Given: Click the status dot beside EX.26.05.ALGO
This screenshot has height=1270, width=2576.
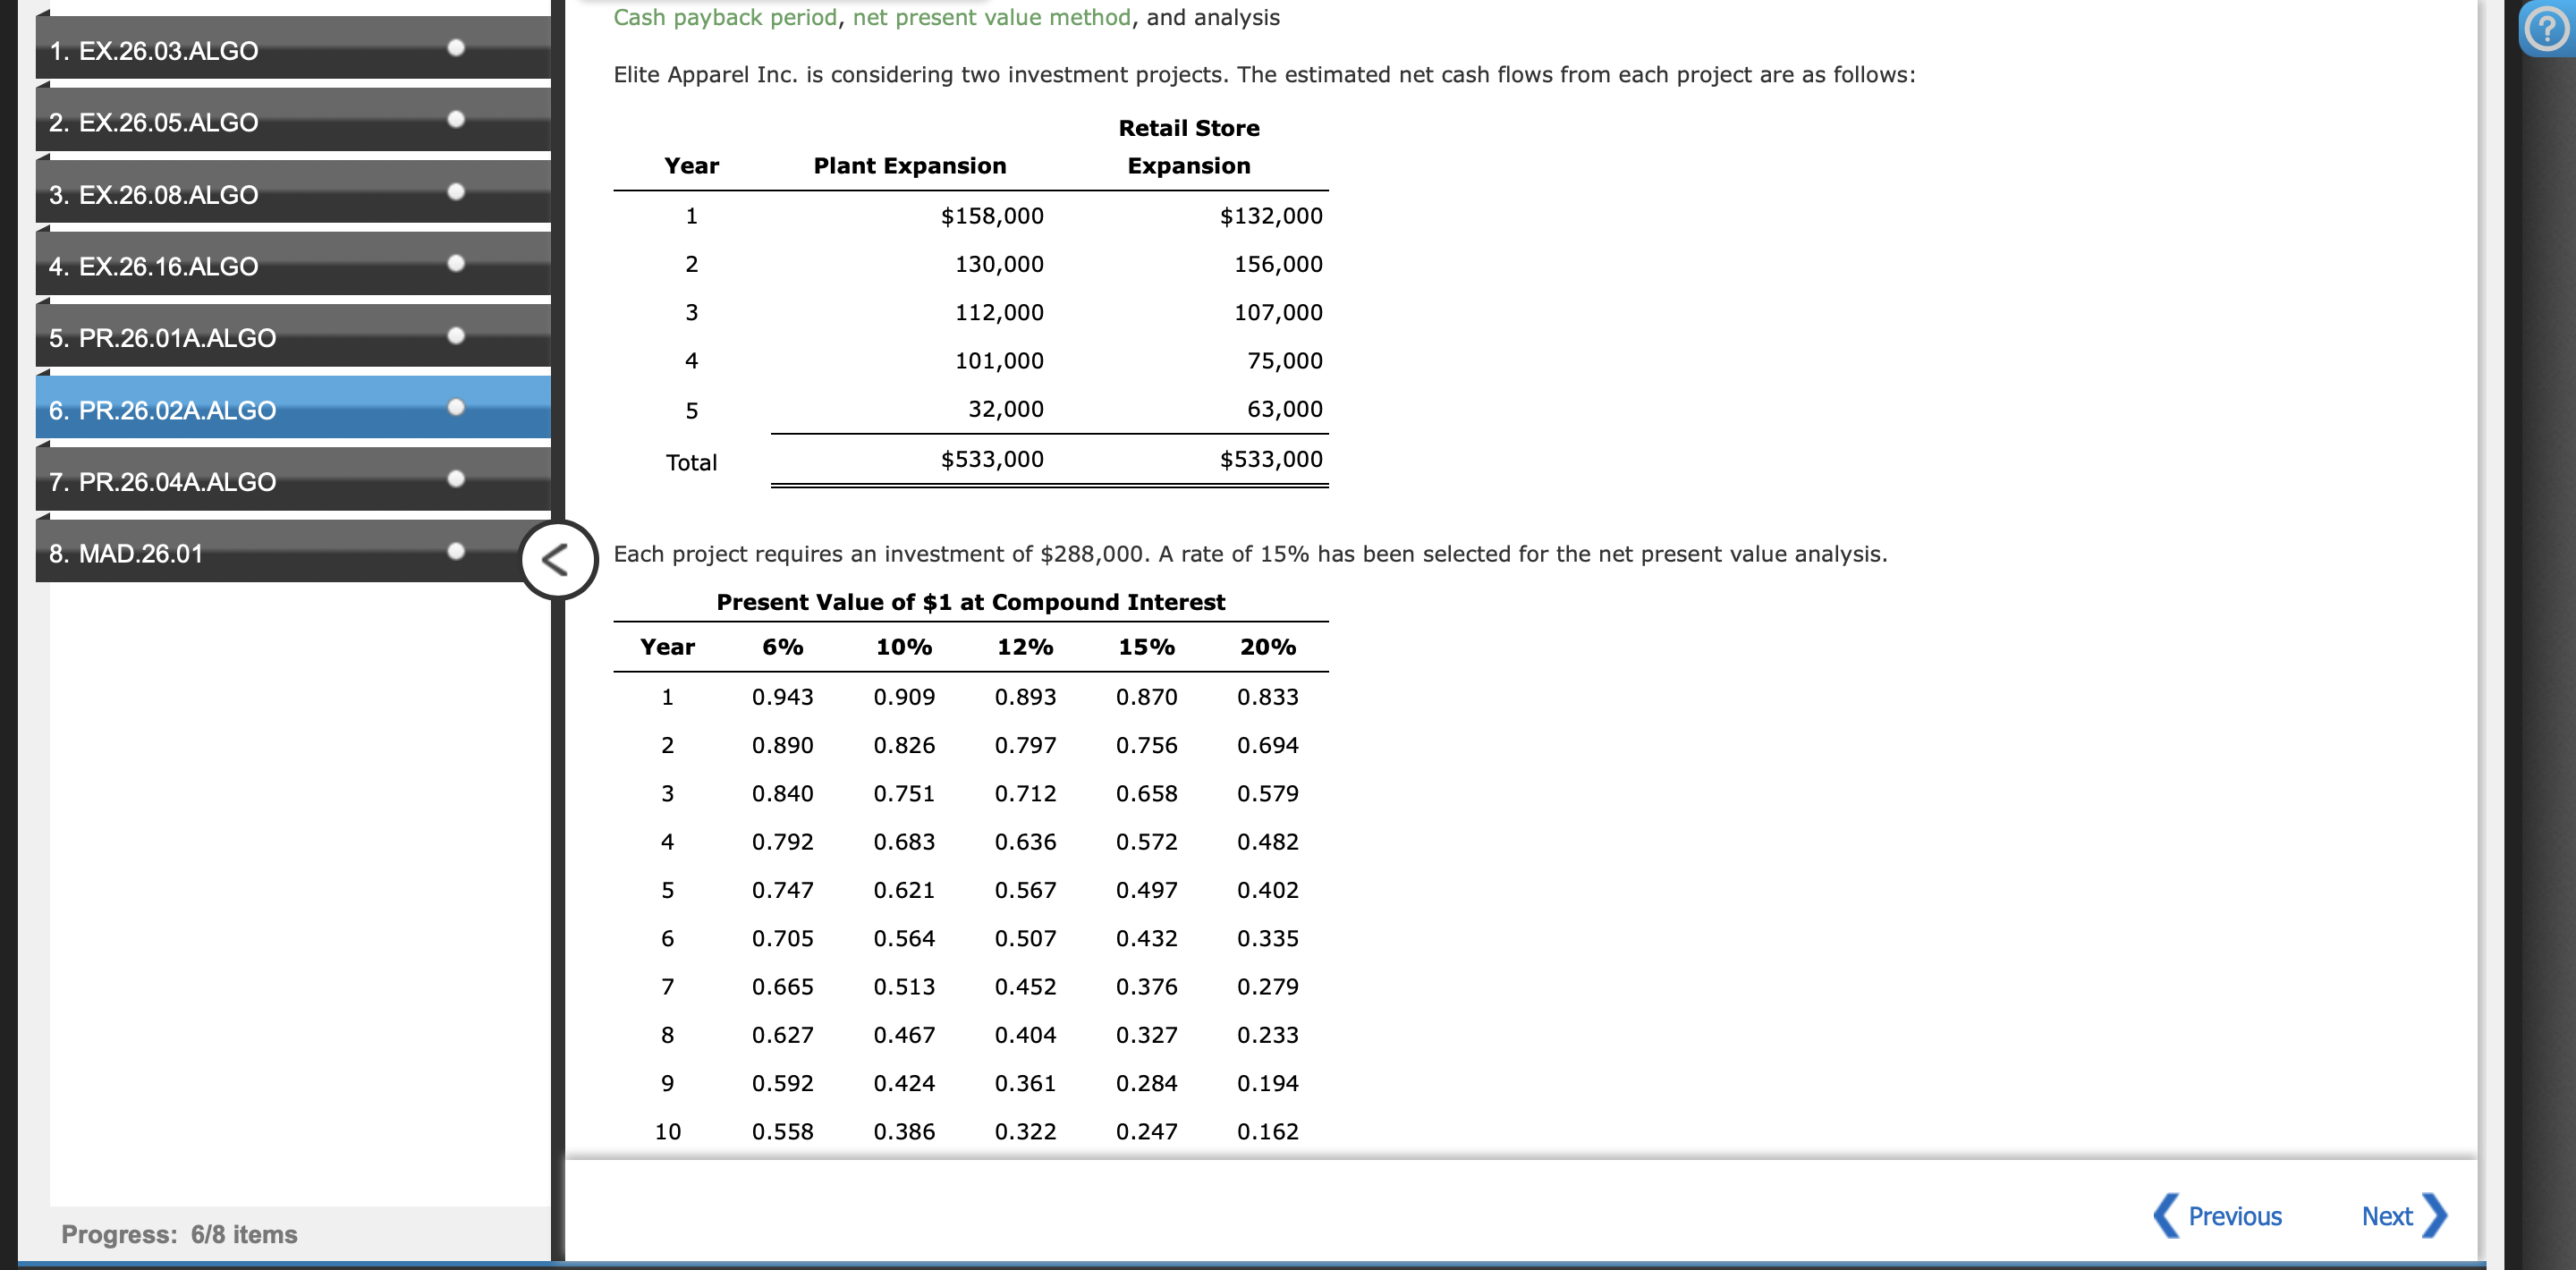Looking at the screenshot, I should click(458, 121).
